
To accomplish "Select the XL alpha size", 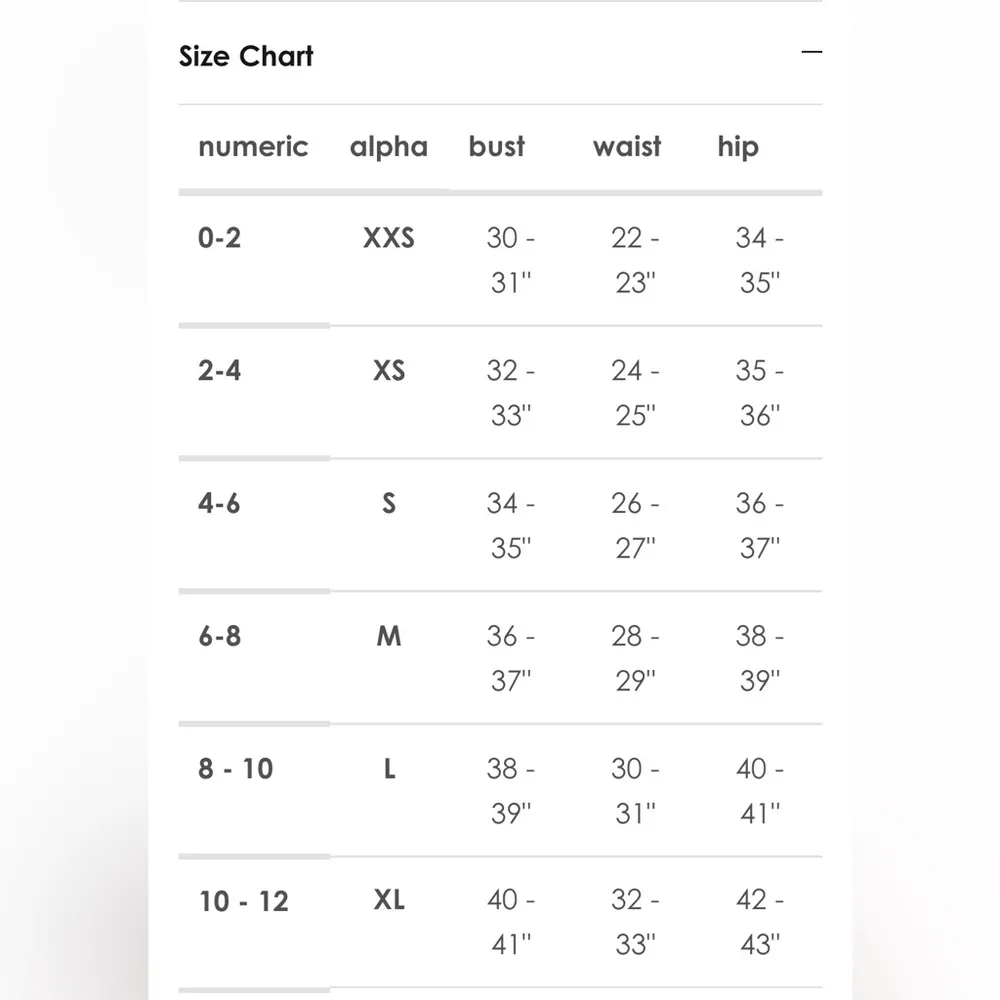I will pos(389,901).
